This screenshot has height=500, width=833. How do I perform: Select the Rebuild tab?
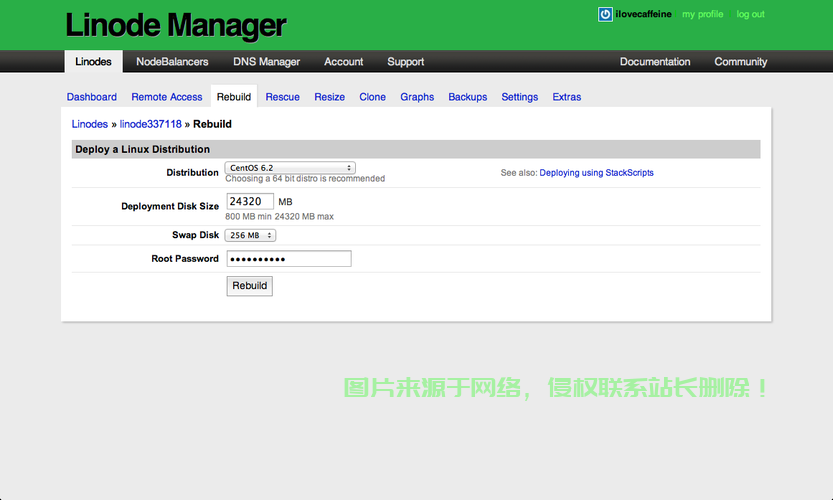(x=234, y=97)
